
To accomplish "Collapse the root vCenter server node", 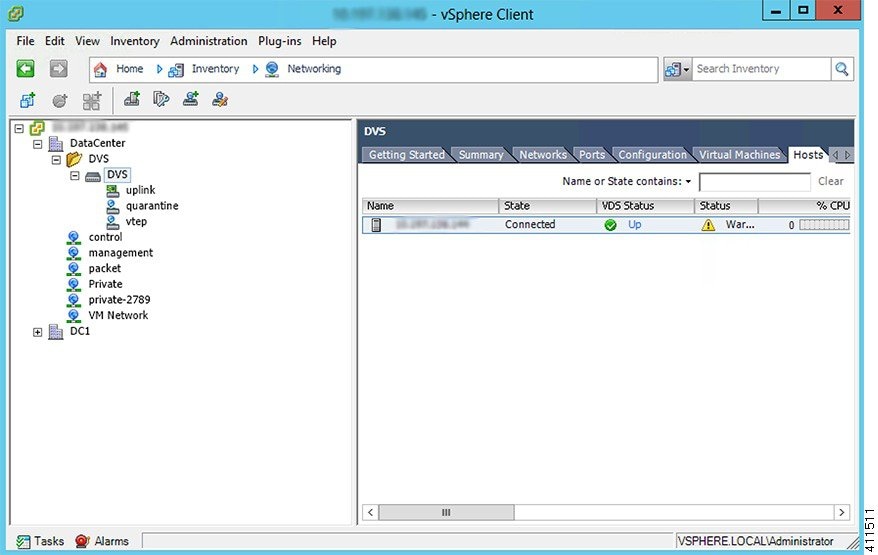I will point(19,128).
